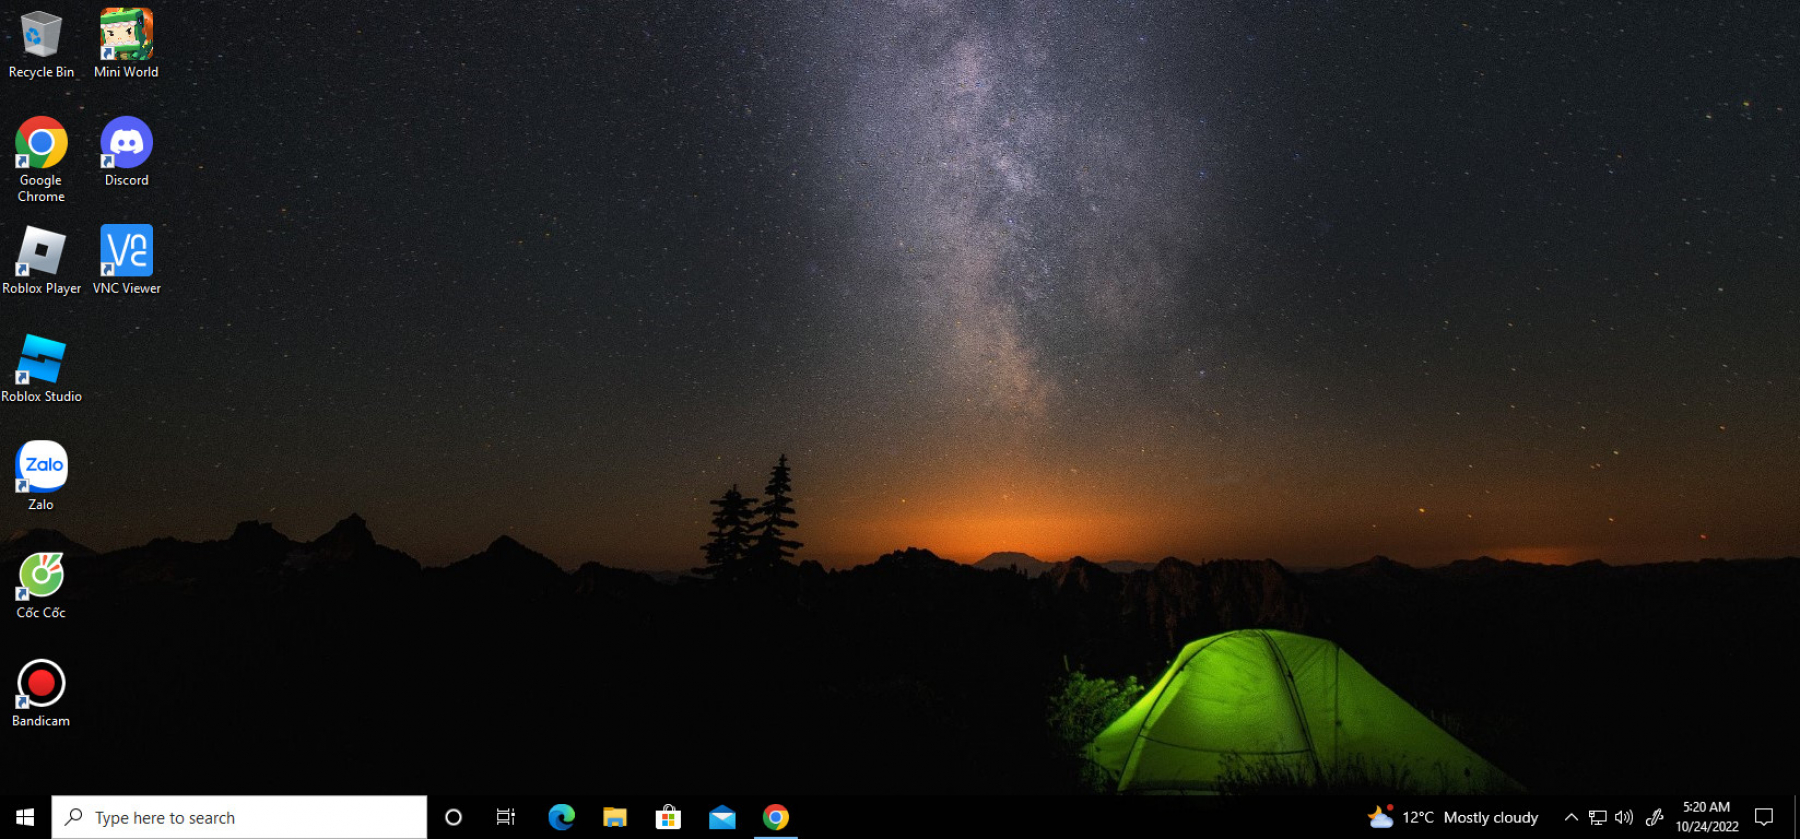Open Microsoft Store from the taskbar
This screenshot has width=1800, height=839.
coord(668,817)
